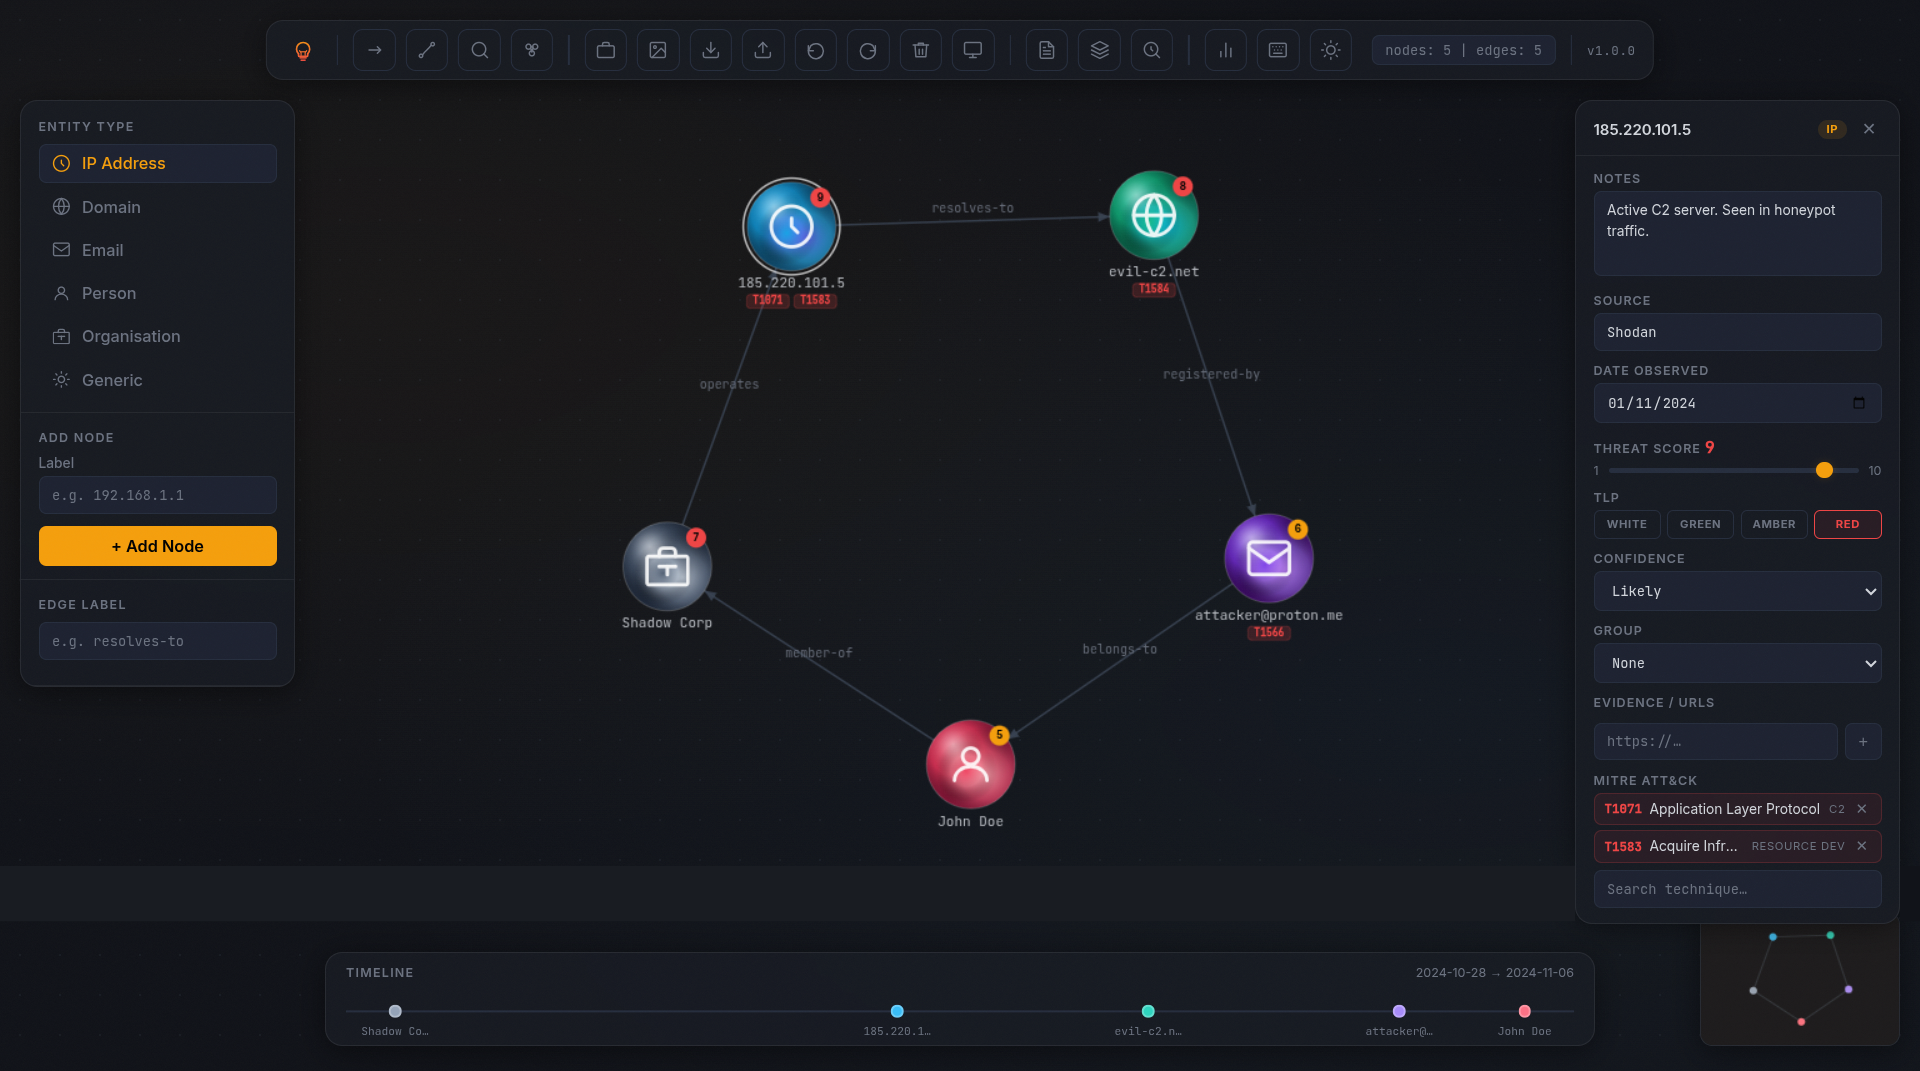This screenshot has width=1920, height=1071.
Task: Open the document report icon
Action: coord(1047,50)
